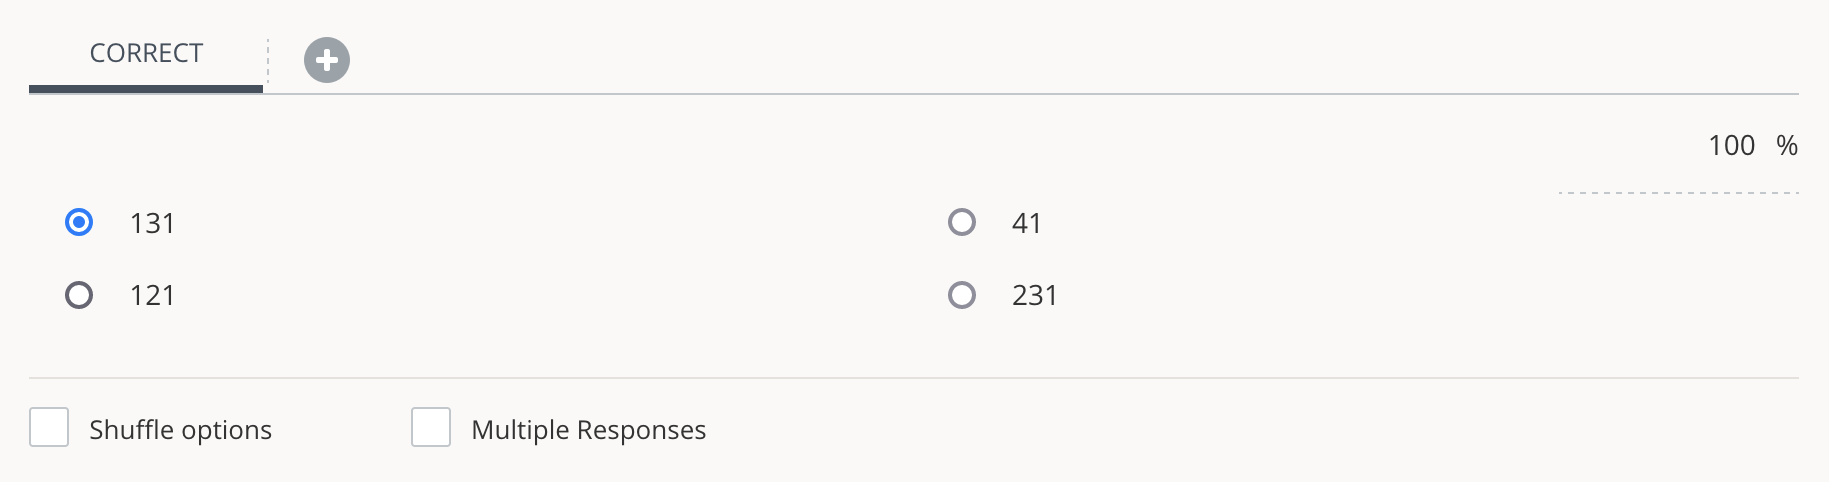Click the score field showing 100

pyautogui.click(x=1731, y=146)
